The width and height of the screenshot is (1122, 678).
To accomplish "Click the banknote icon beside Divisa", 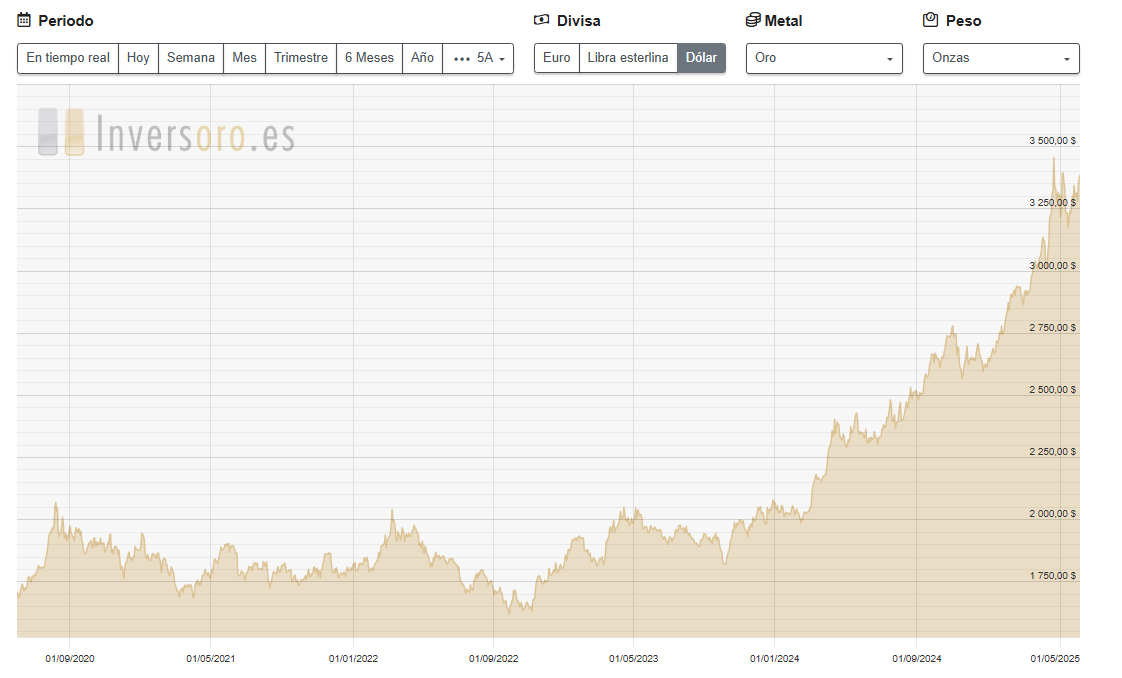I will (x=542, y=20).
